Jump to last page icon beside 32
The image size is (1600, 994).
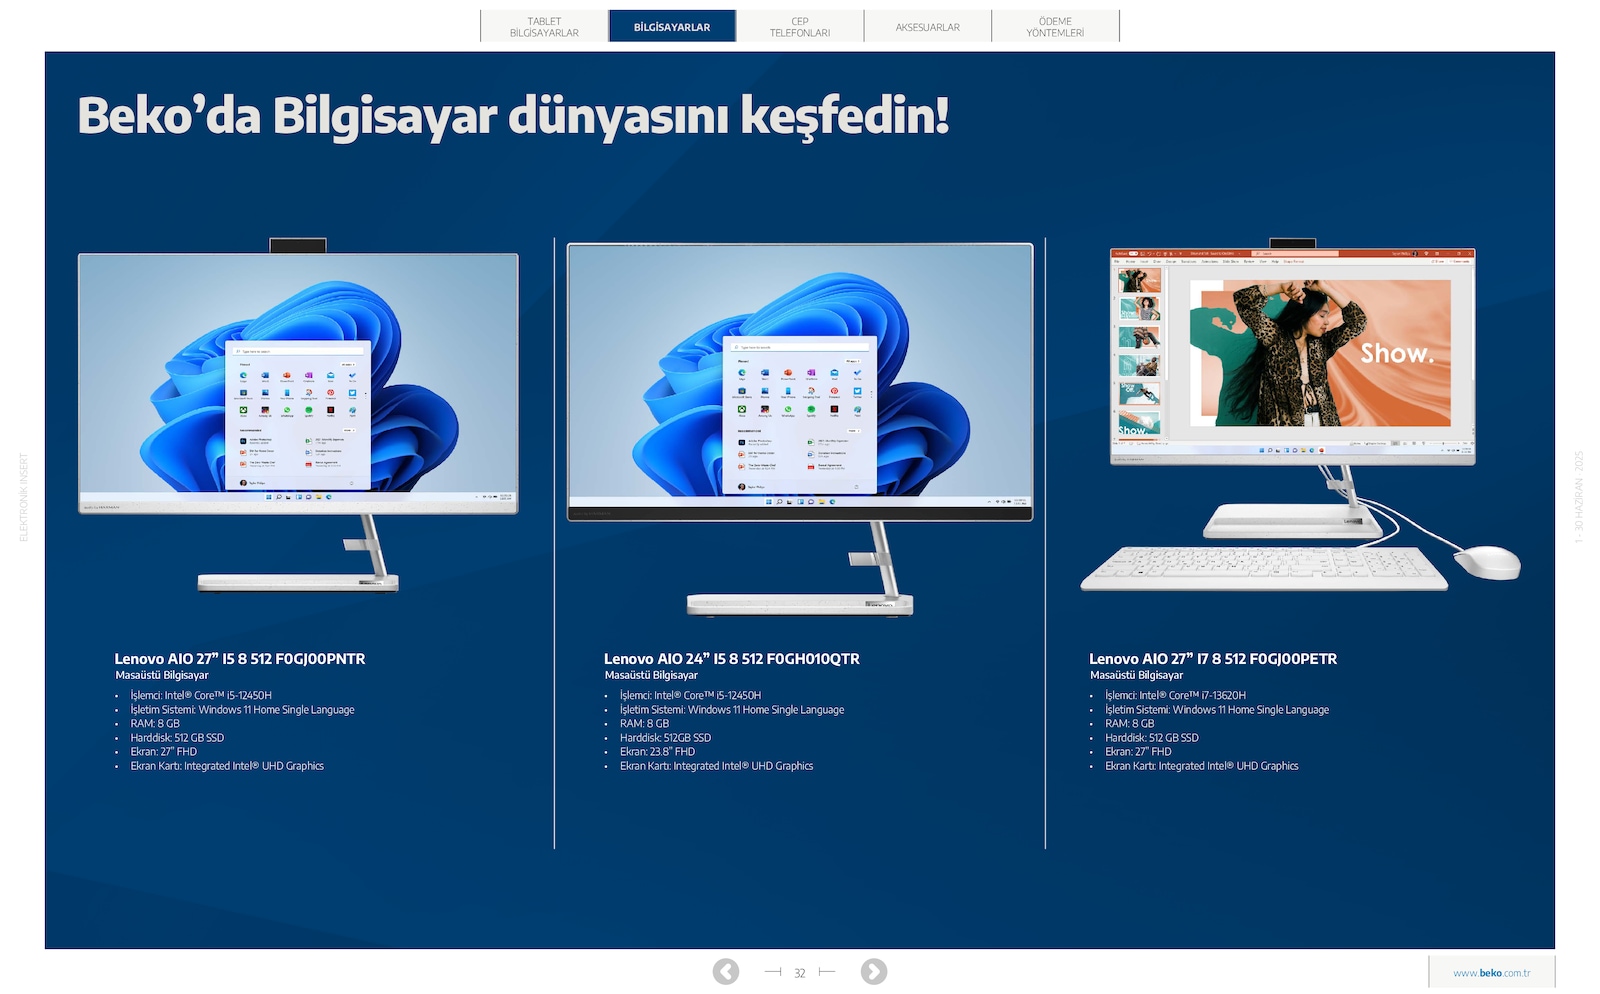tap(826, 971)
